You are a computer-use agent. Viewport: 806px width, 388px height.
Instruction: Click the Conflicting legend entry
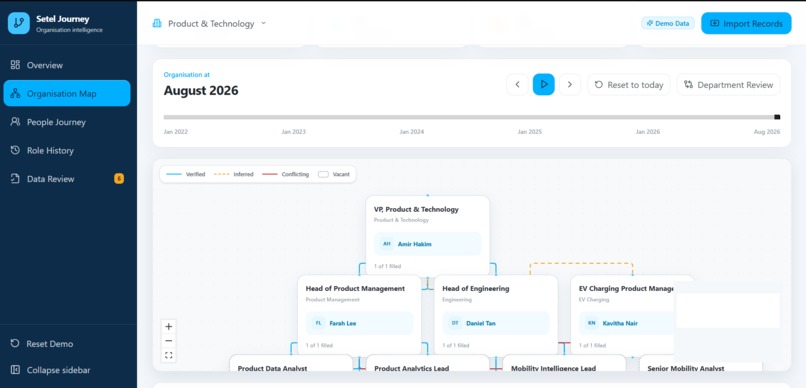click(x=285, y=174)
